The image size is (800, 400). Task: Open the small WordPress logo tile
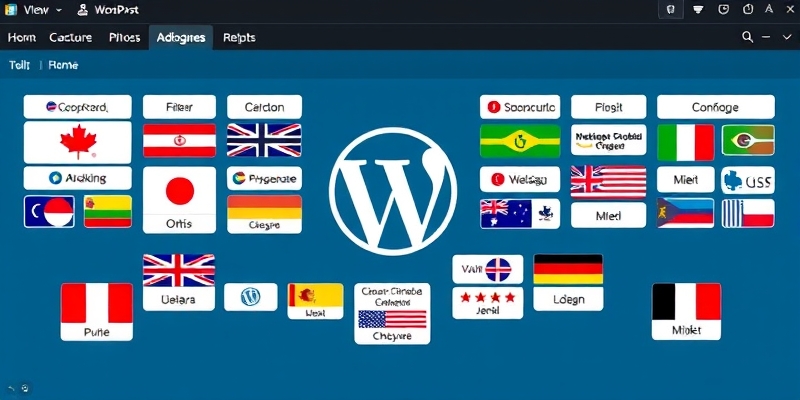251,296
